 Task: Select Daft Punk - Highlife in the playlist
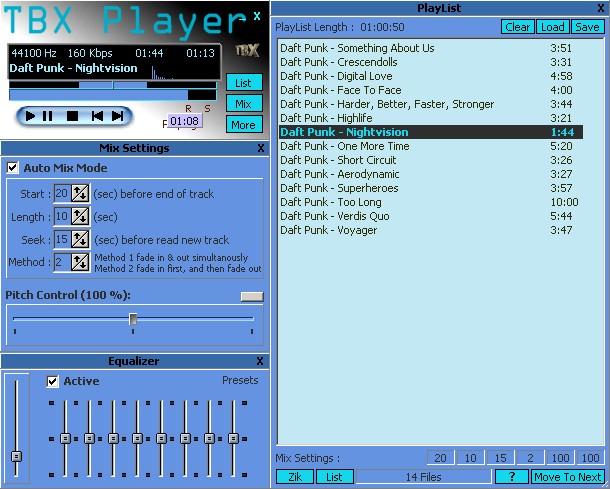pyautogui.click(x=431, y=118)
